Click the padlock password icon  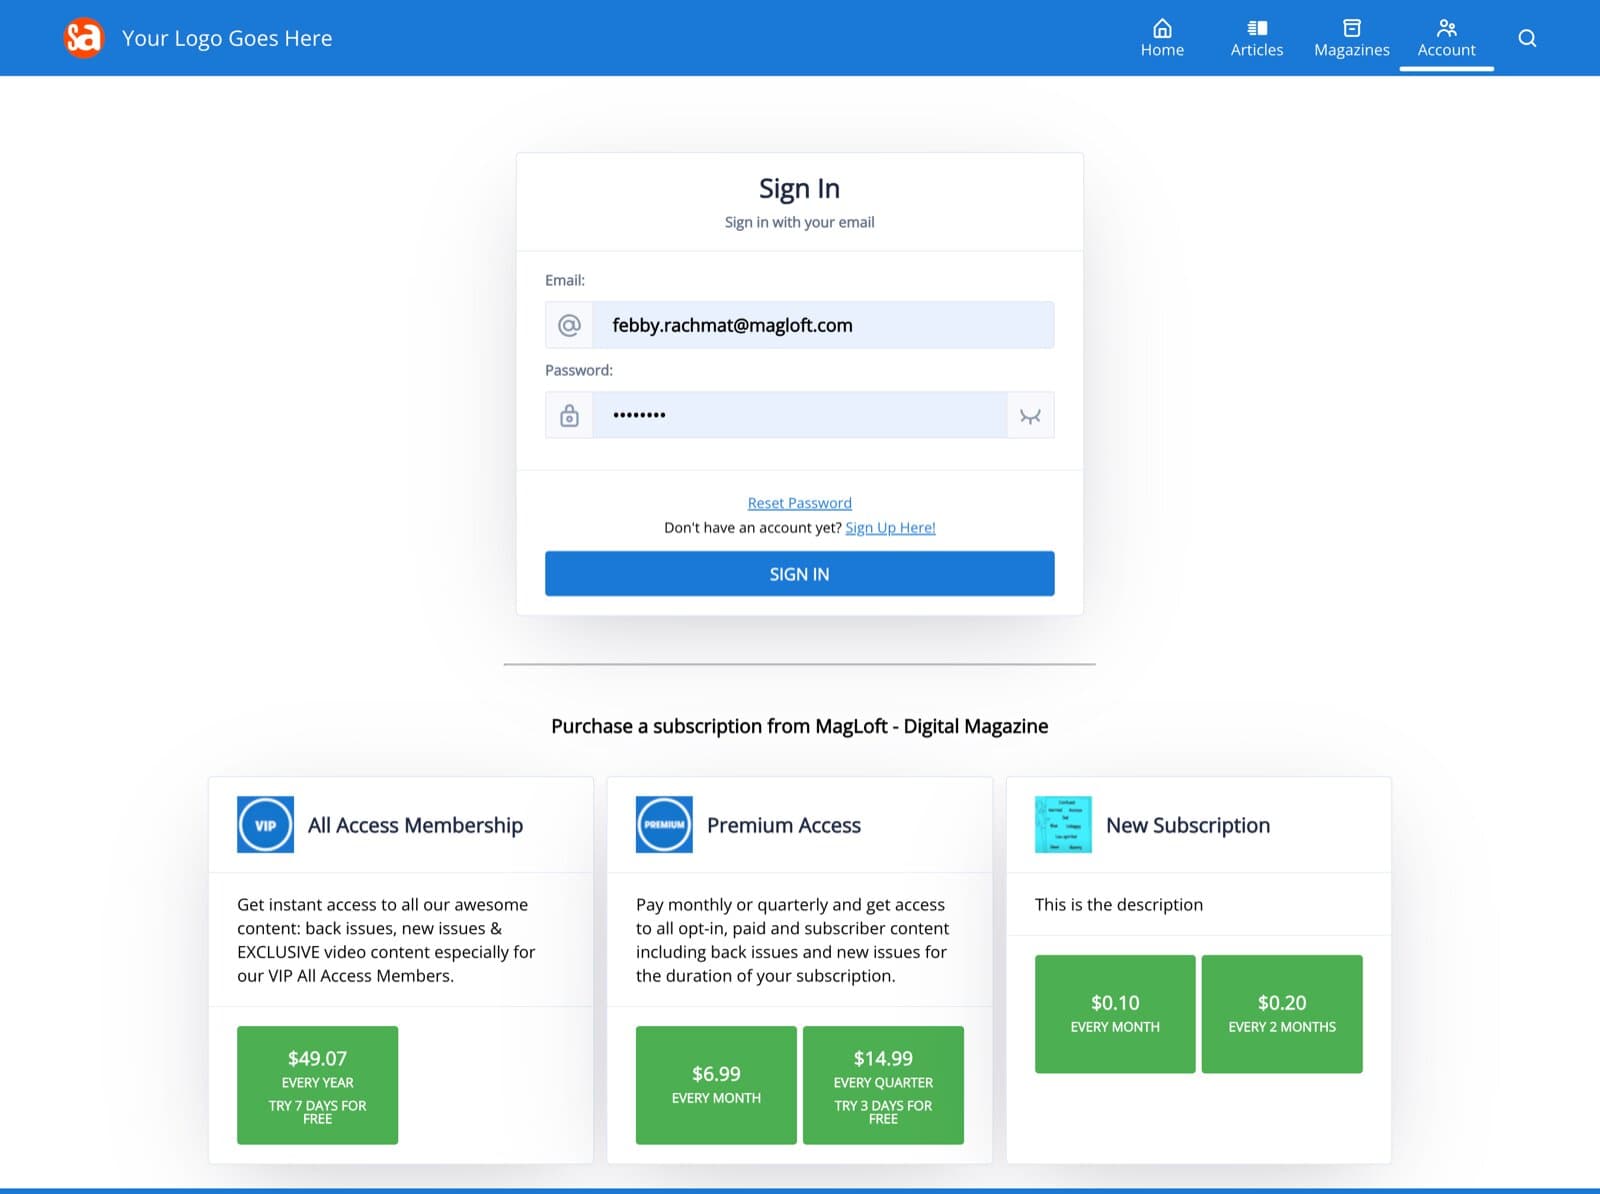pos(569,415)
